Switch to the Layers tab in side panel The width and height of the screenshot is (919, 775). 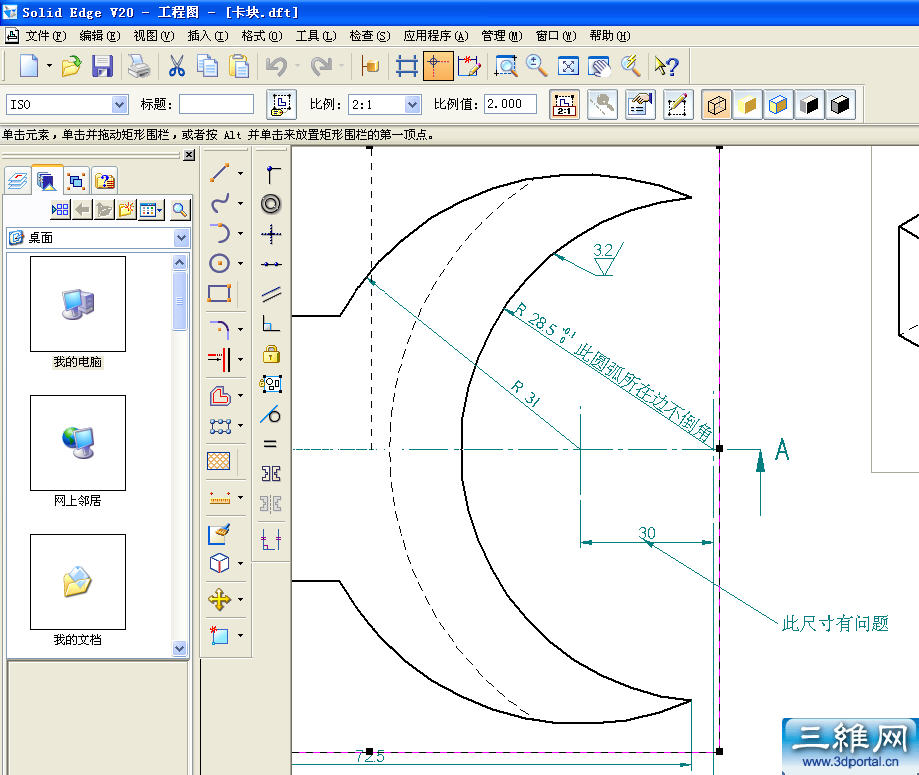(18, 181)
